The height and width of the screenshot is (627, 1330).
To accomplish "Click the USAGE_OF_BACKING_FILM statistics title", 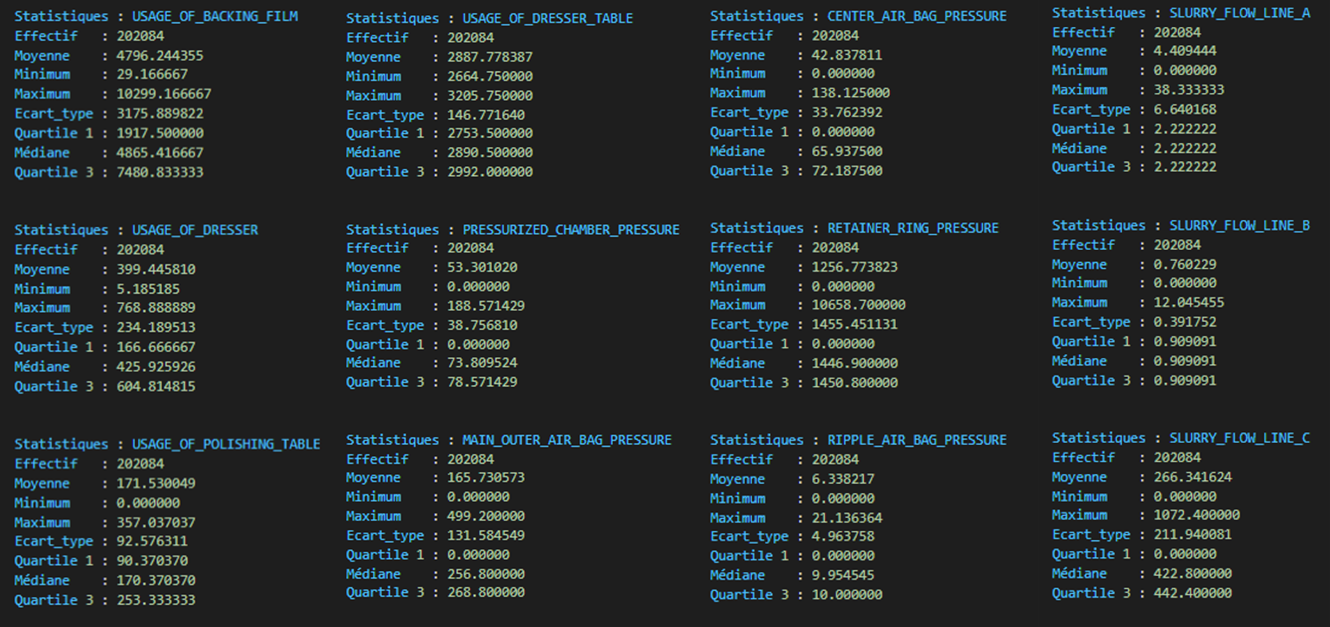I will point(214,17).
